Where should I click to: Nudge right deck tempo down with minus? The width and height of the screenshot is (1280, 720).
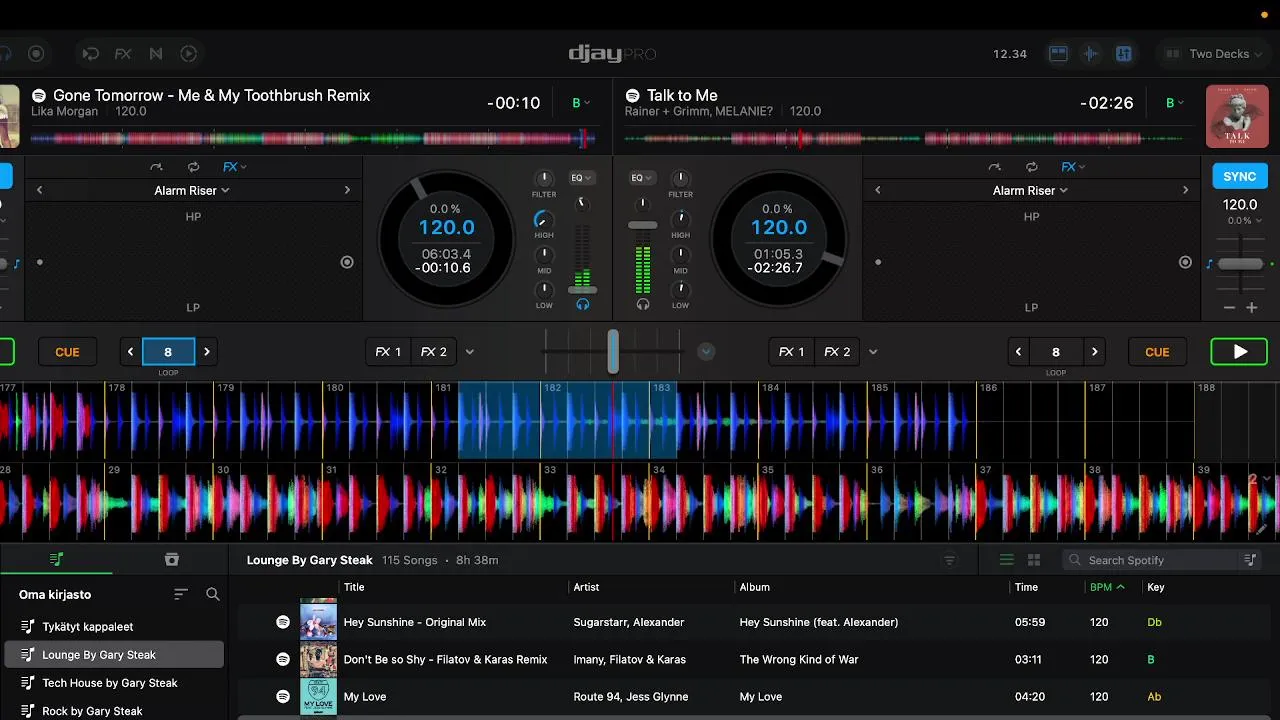pyautogui.click(x=1229, y=308)
